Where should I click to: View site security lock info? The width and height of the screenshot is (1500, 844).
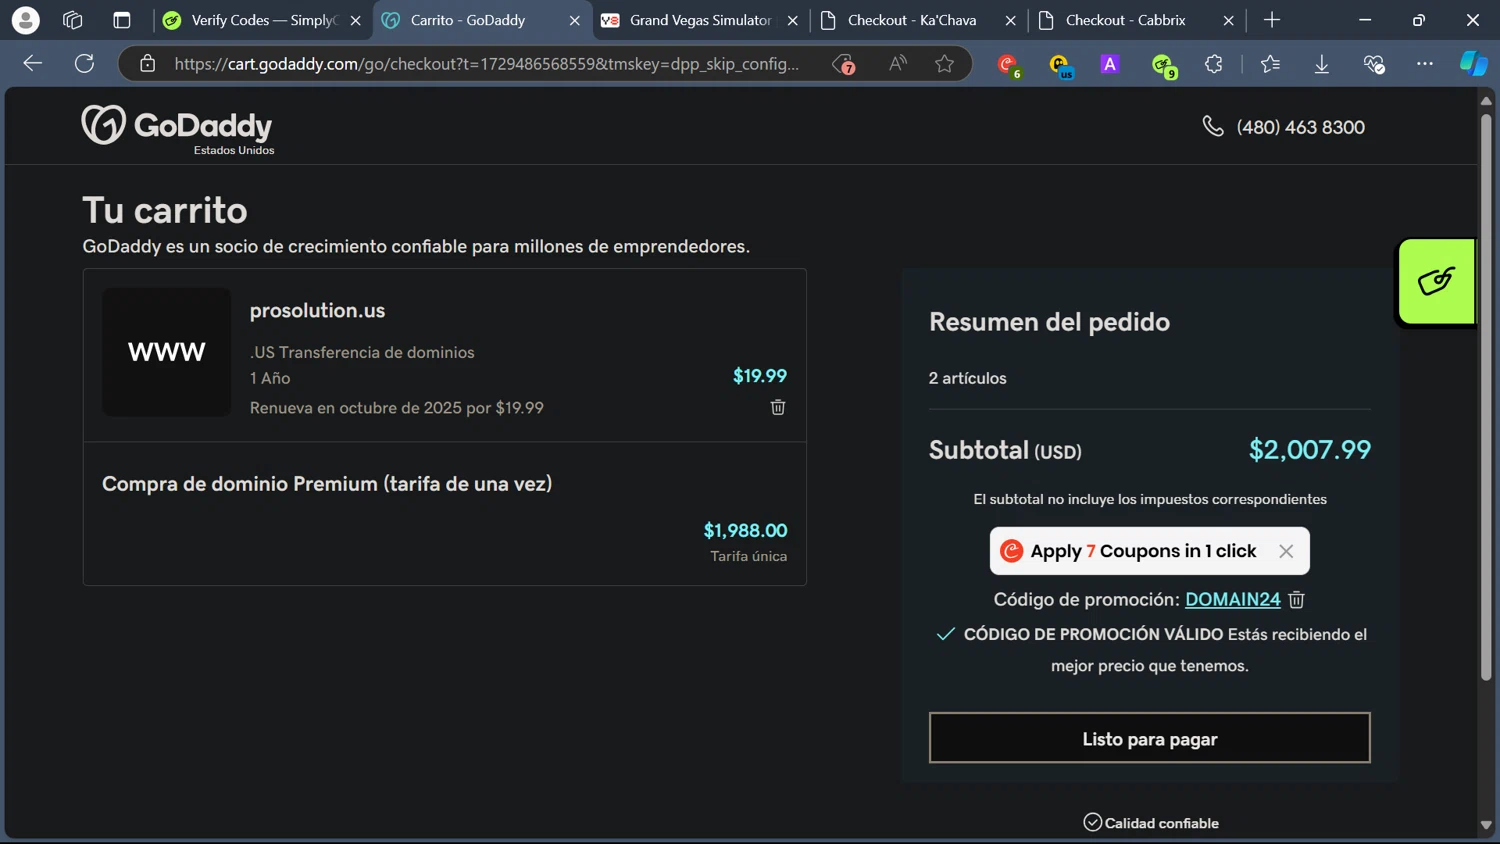tap(148, 64)
